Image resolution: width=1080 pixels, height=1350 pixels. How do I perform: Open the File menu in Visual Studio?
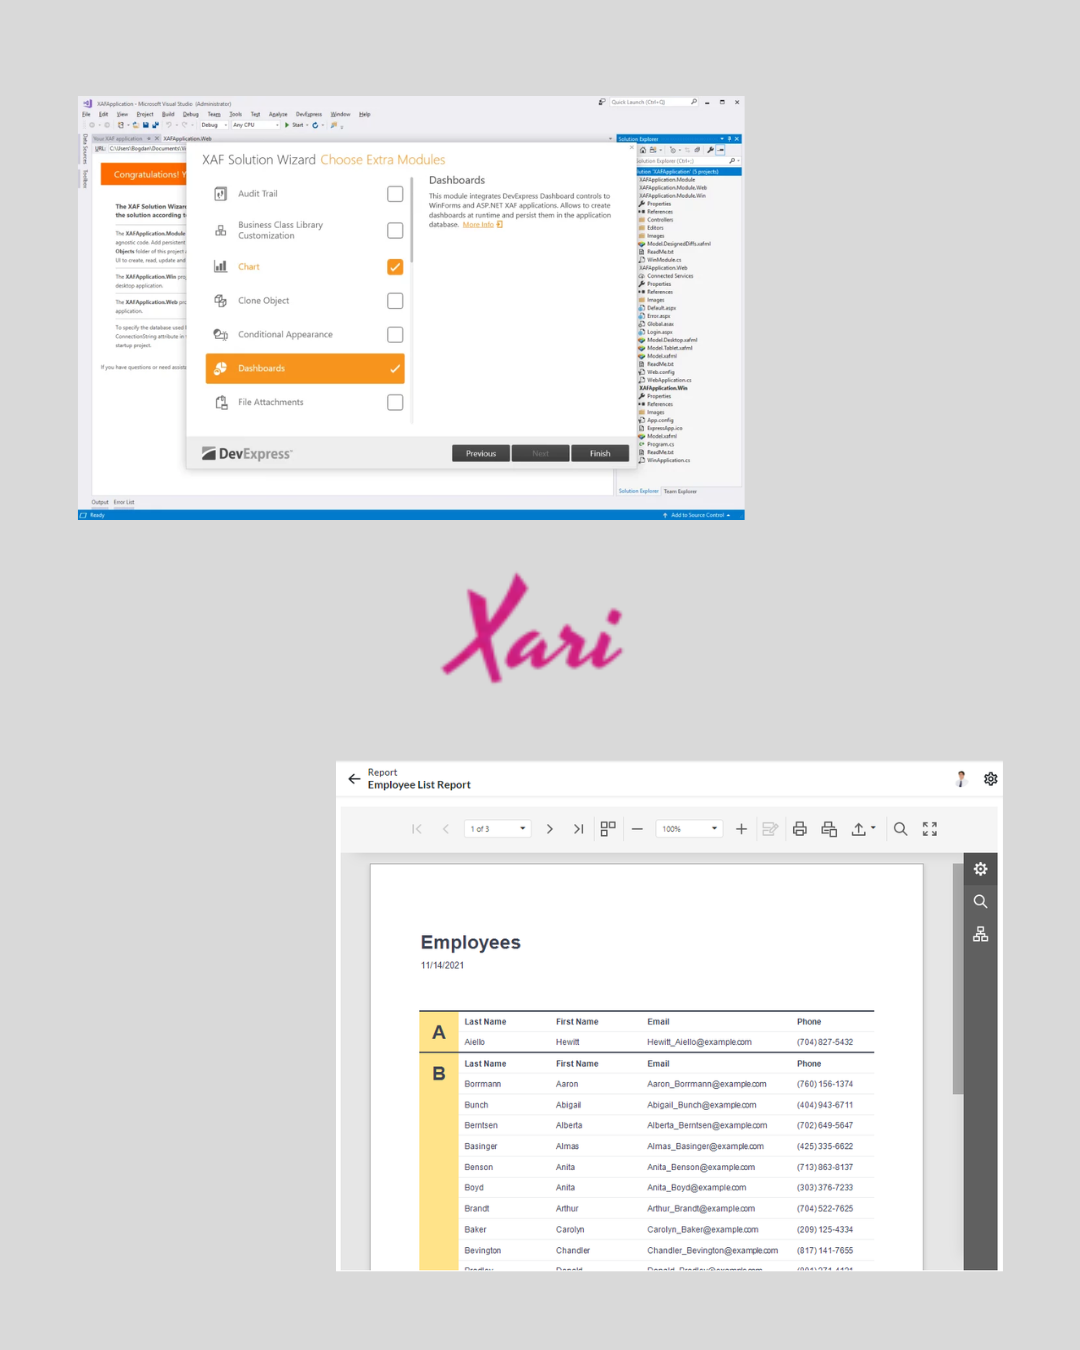tap(86, 114)
